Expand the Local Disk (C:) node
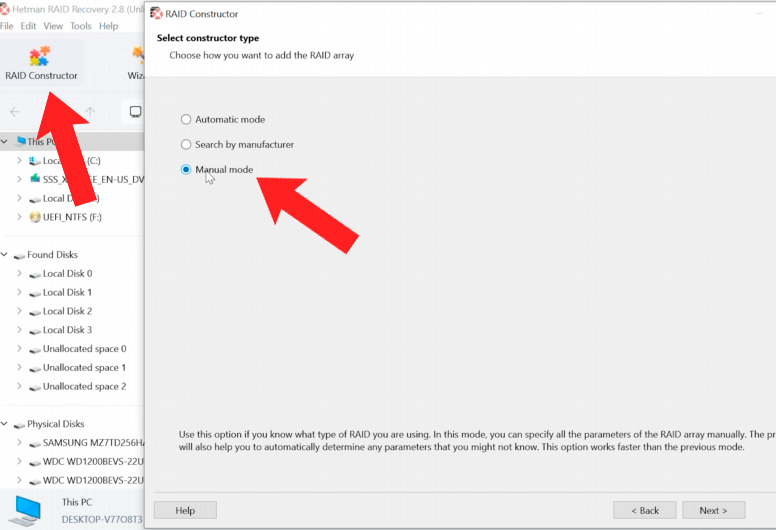This screenshot has width=776, height=530. click(19, 160)
